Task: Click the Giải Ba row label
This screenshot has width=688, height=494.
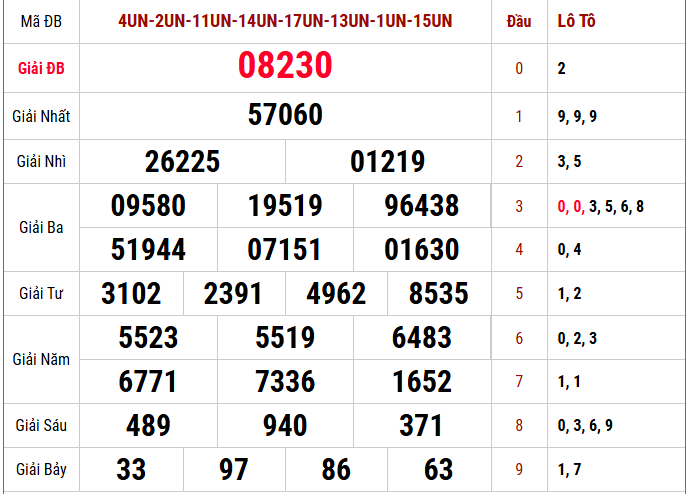Action: coord(41,228)
